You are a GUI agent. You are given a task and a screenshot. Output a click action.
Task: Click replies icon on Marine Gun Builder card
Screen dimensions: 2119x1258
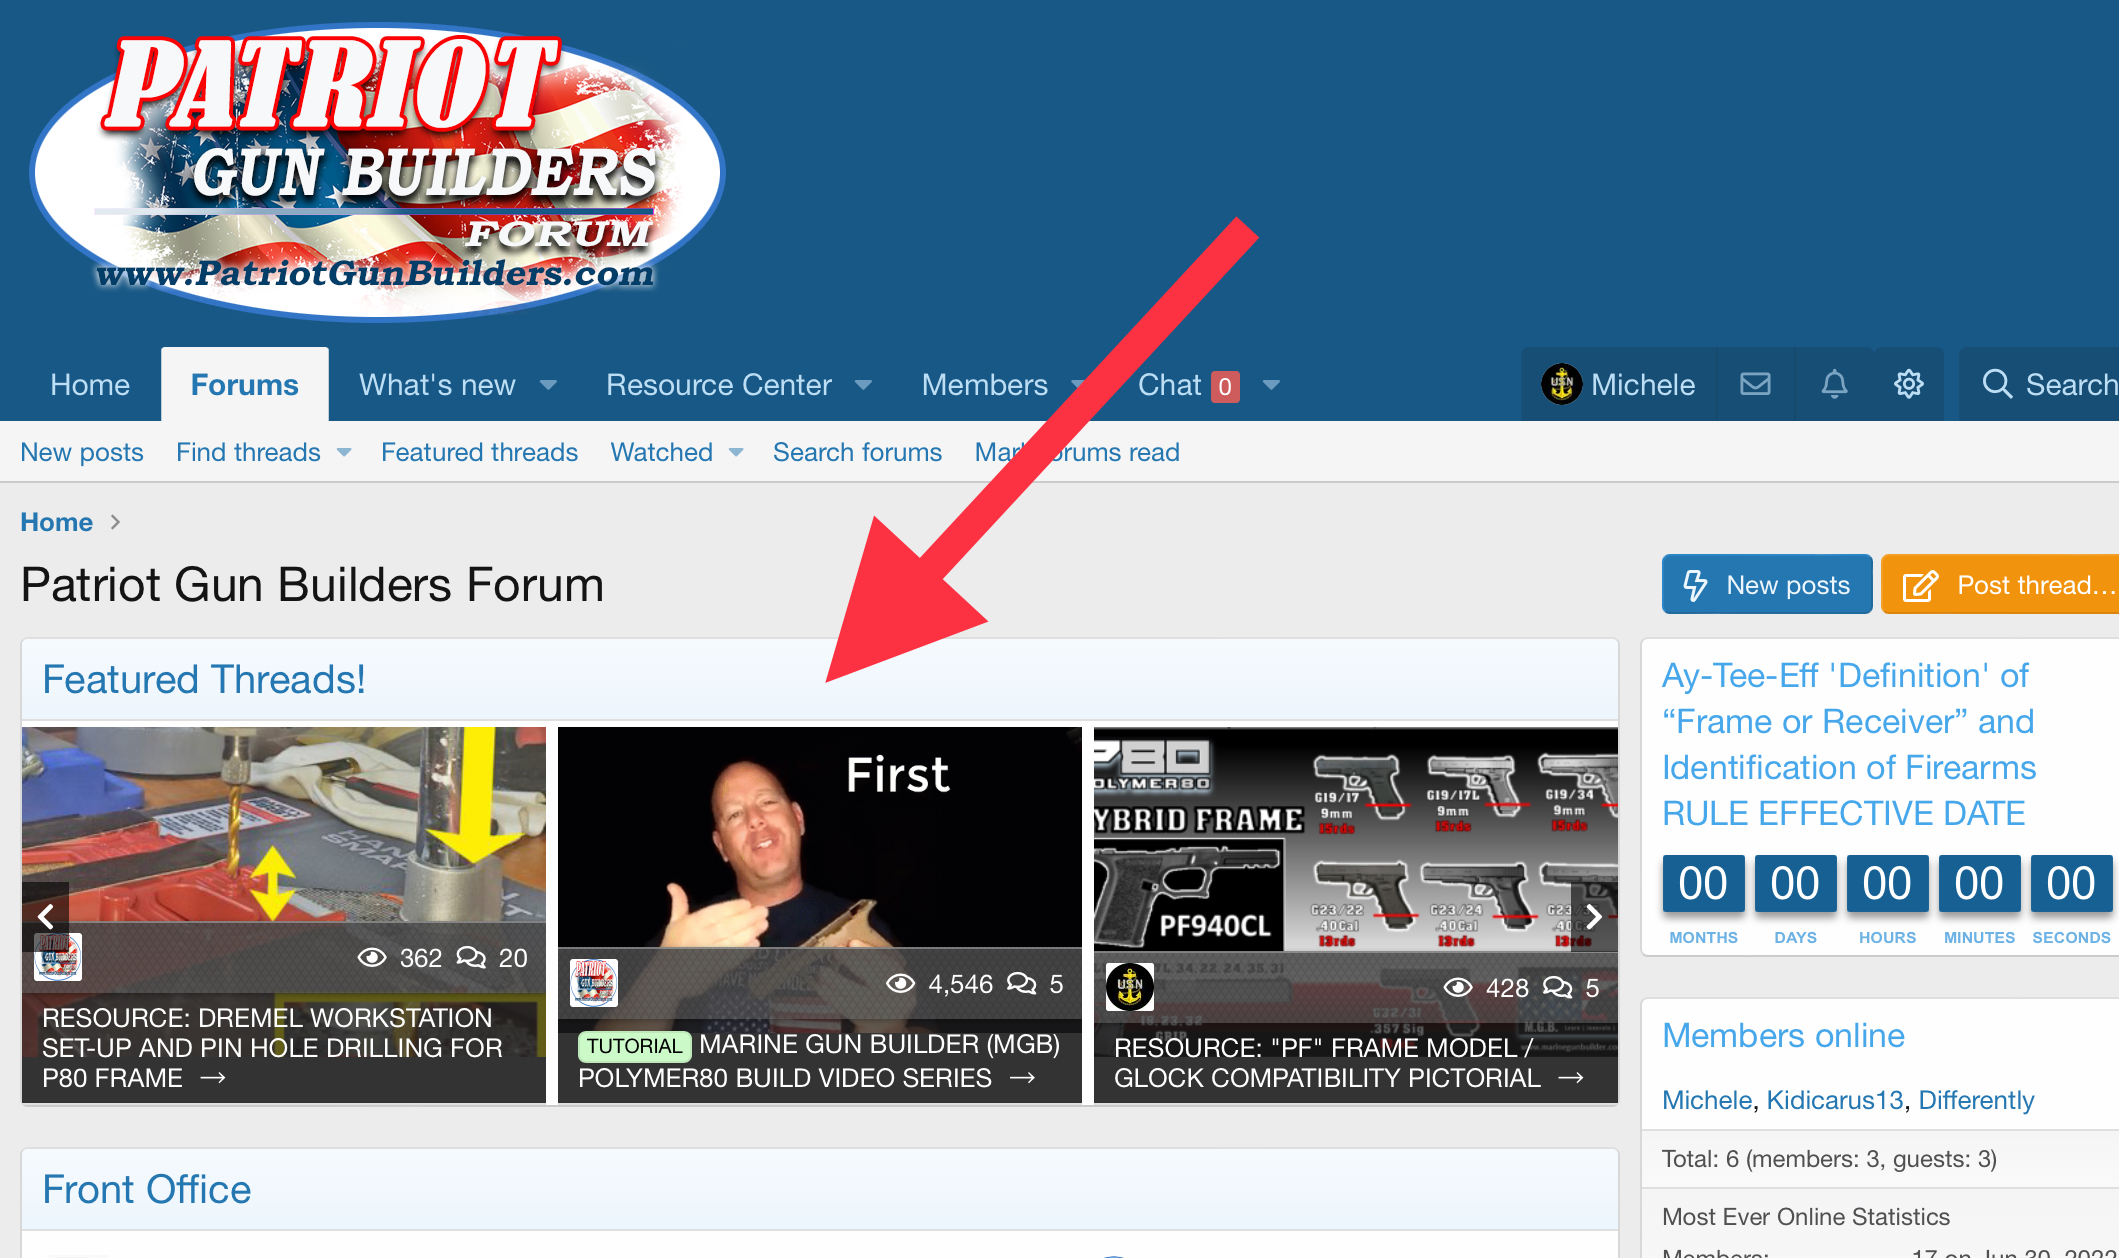coord(1021,984)
